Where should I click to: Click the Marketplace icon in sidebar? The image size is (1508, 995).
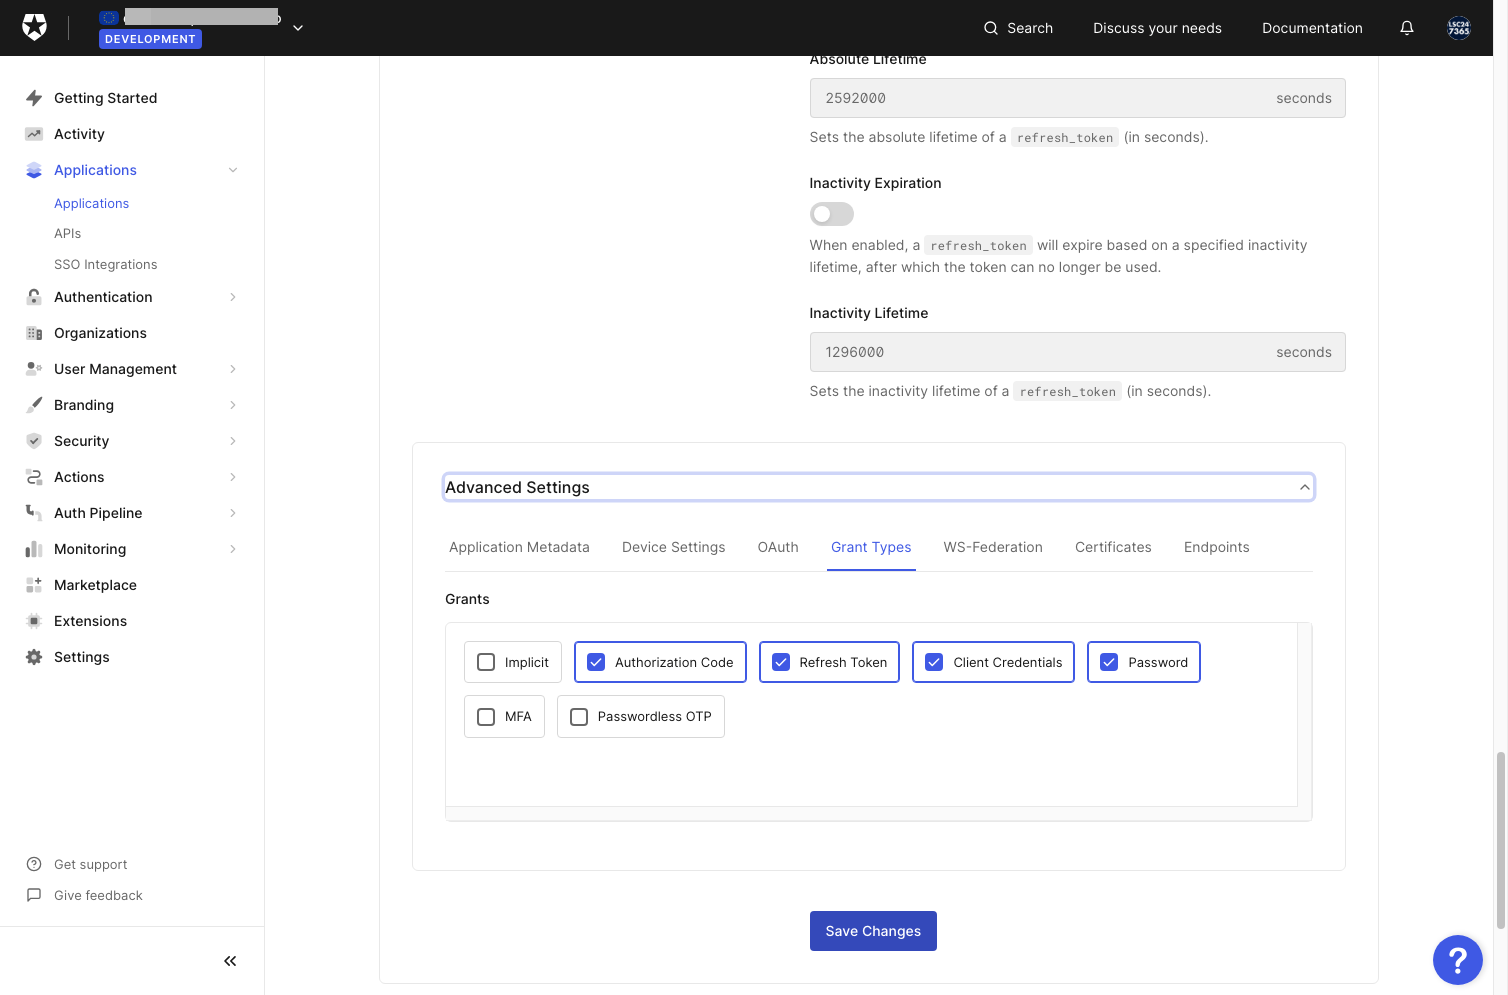34,585
